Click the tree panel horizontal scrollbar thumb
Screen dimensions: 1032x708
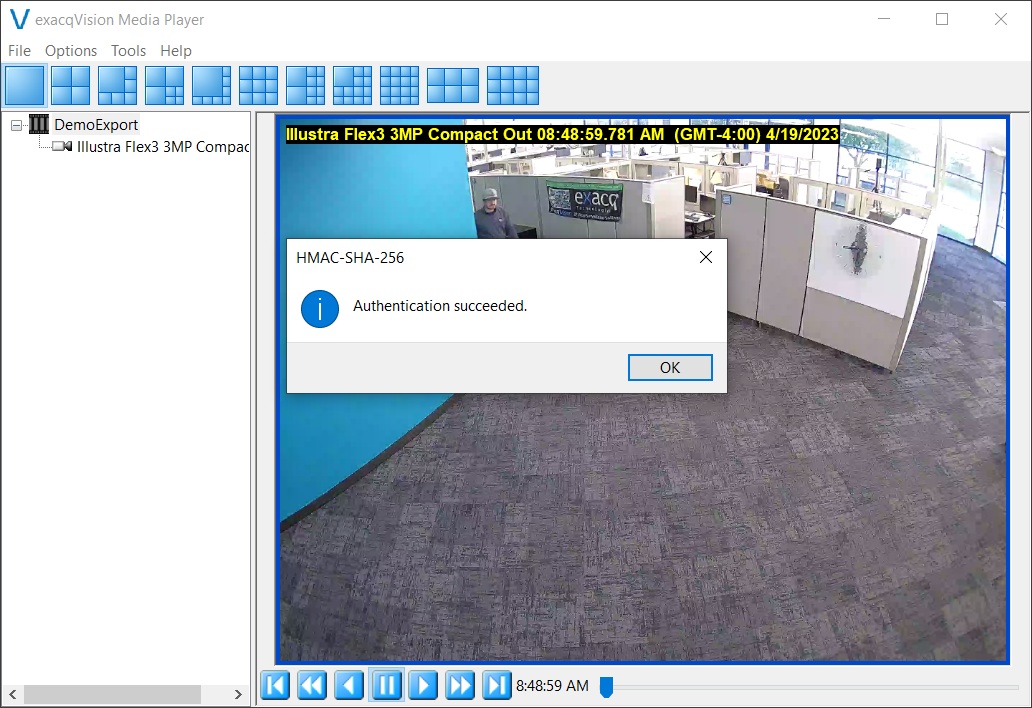coord(113,694)
